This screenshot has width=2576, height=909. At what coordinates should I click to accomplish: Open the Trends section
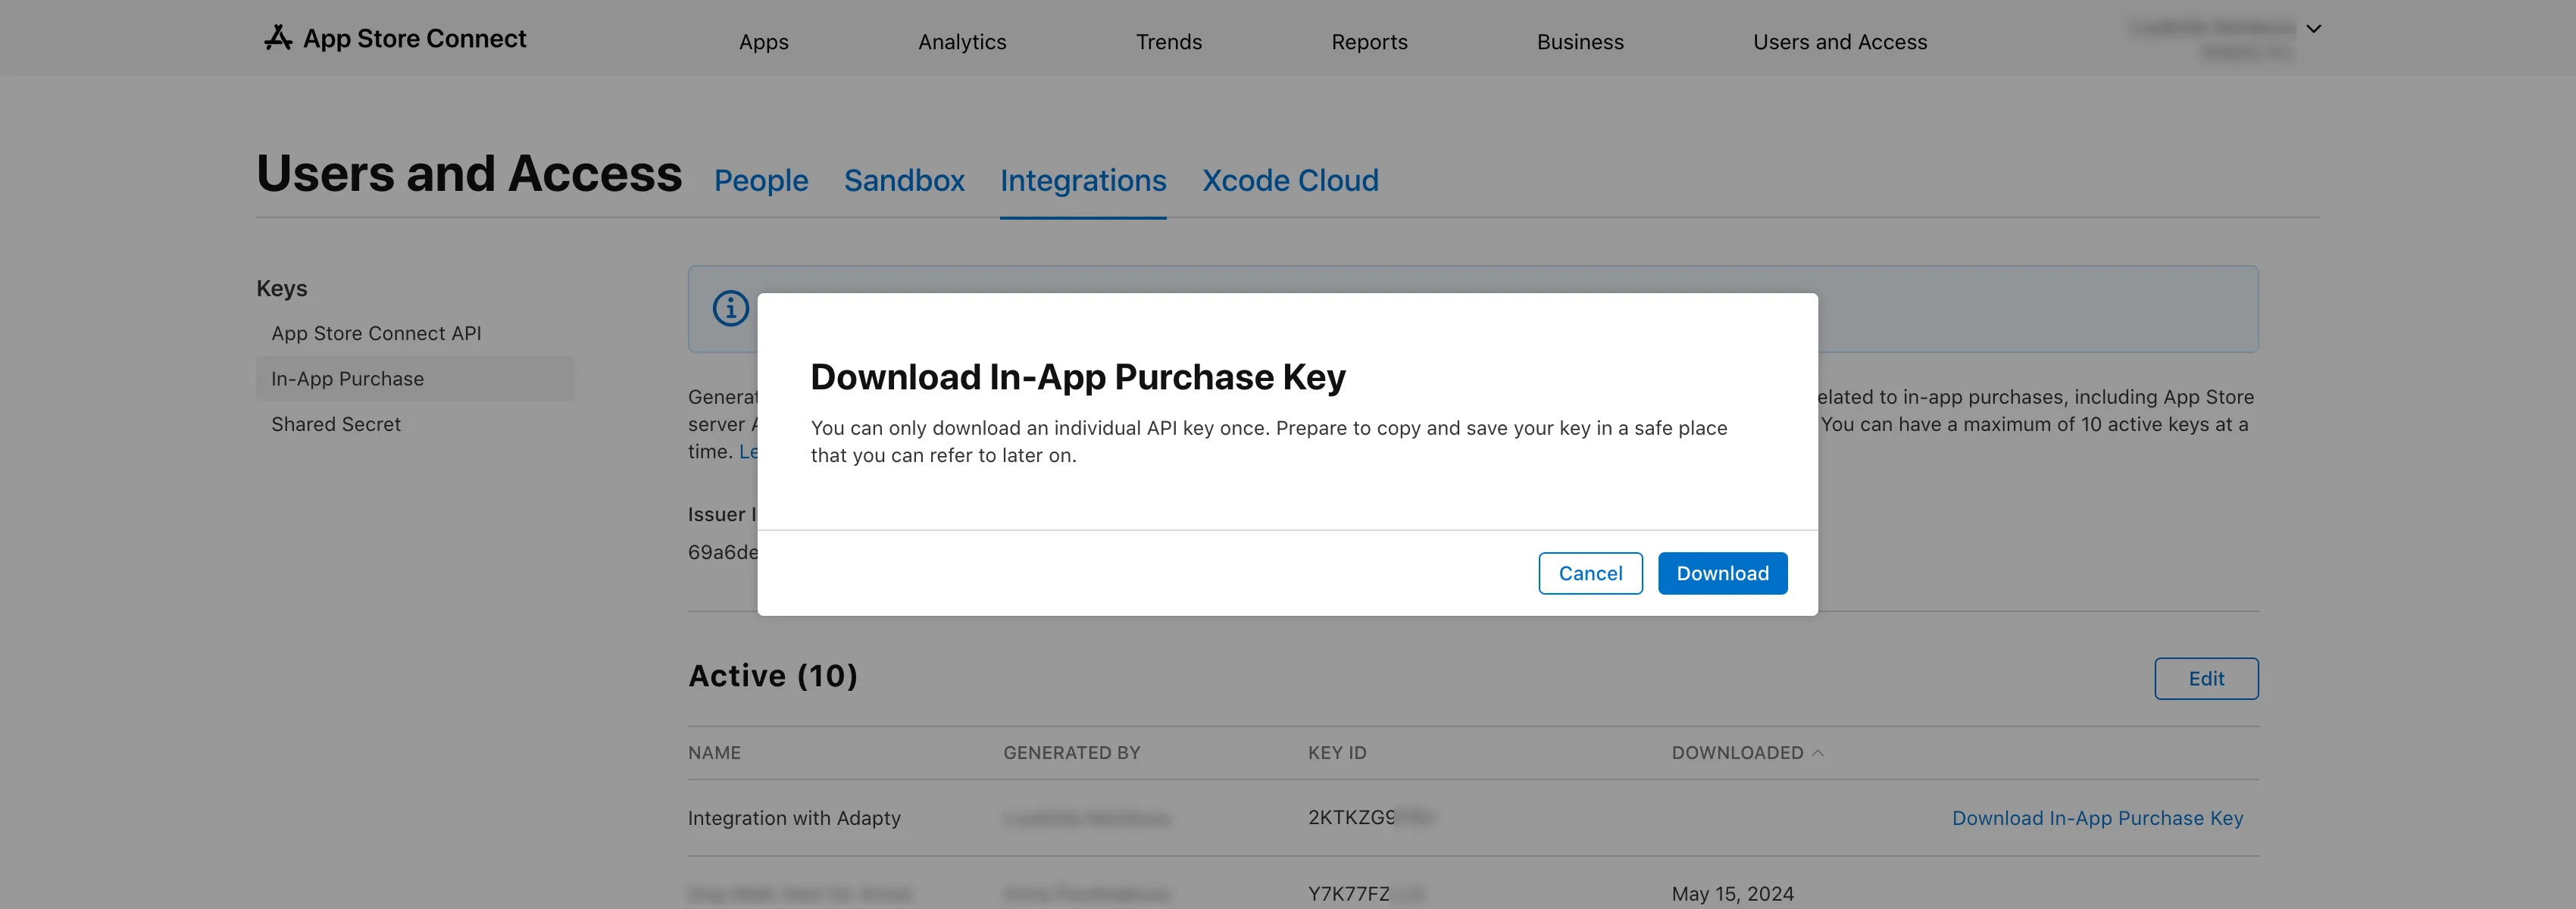[x=1168, y=42]
